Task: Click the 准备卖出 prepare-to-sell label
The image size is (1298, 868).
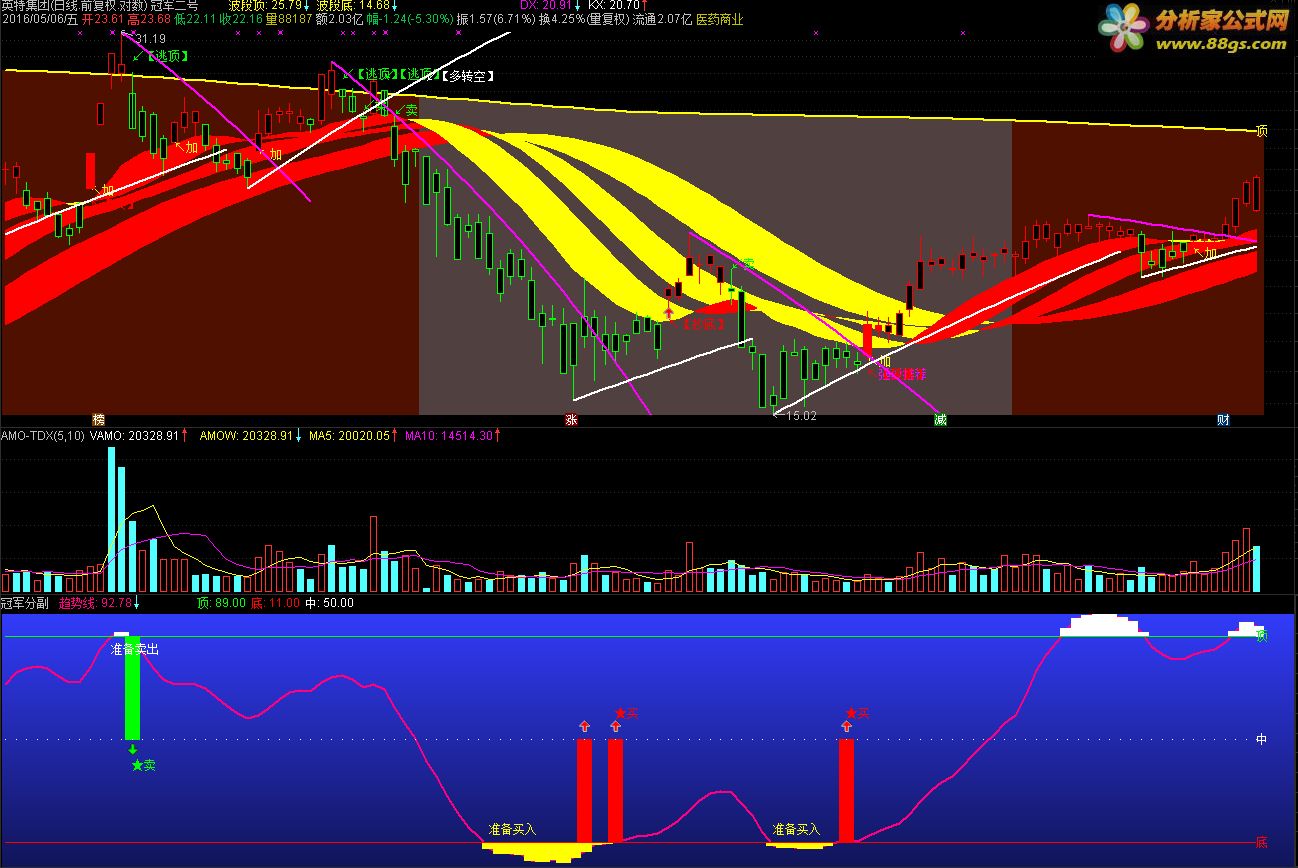Action: (x=135, y=649)
